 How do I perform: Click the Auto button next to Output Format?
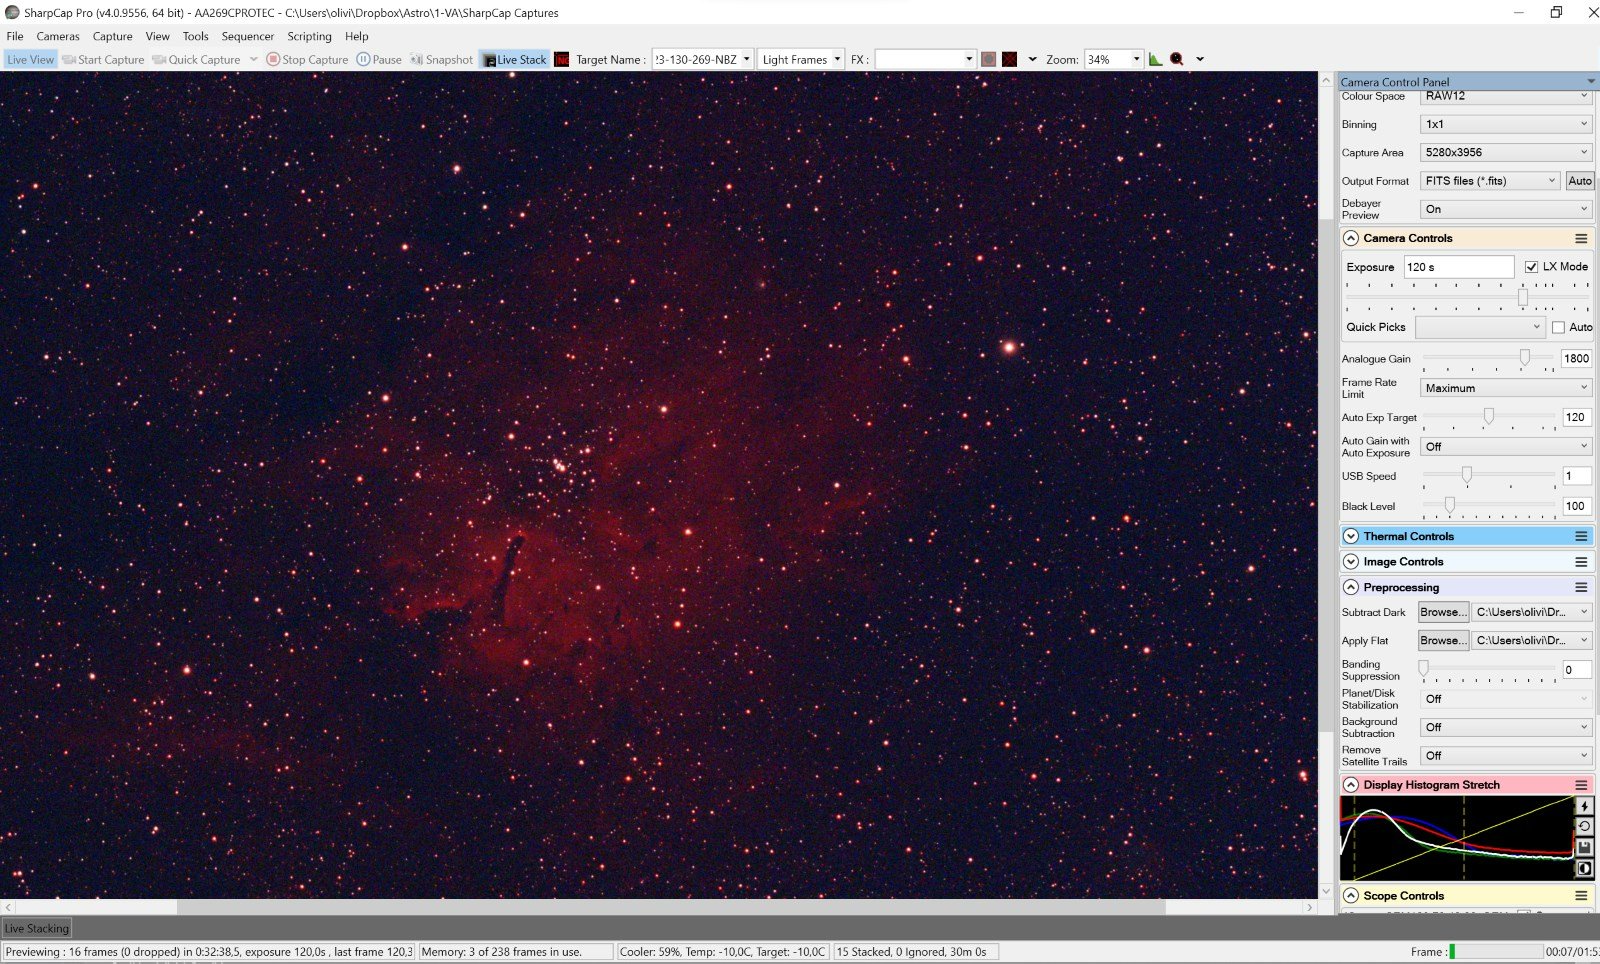point(1579,181)
